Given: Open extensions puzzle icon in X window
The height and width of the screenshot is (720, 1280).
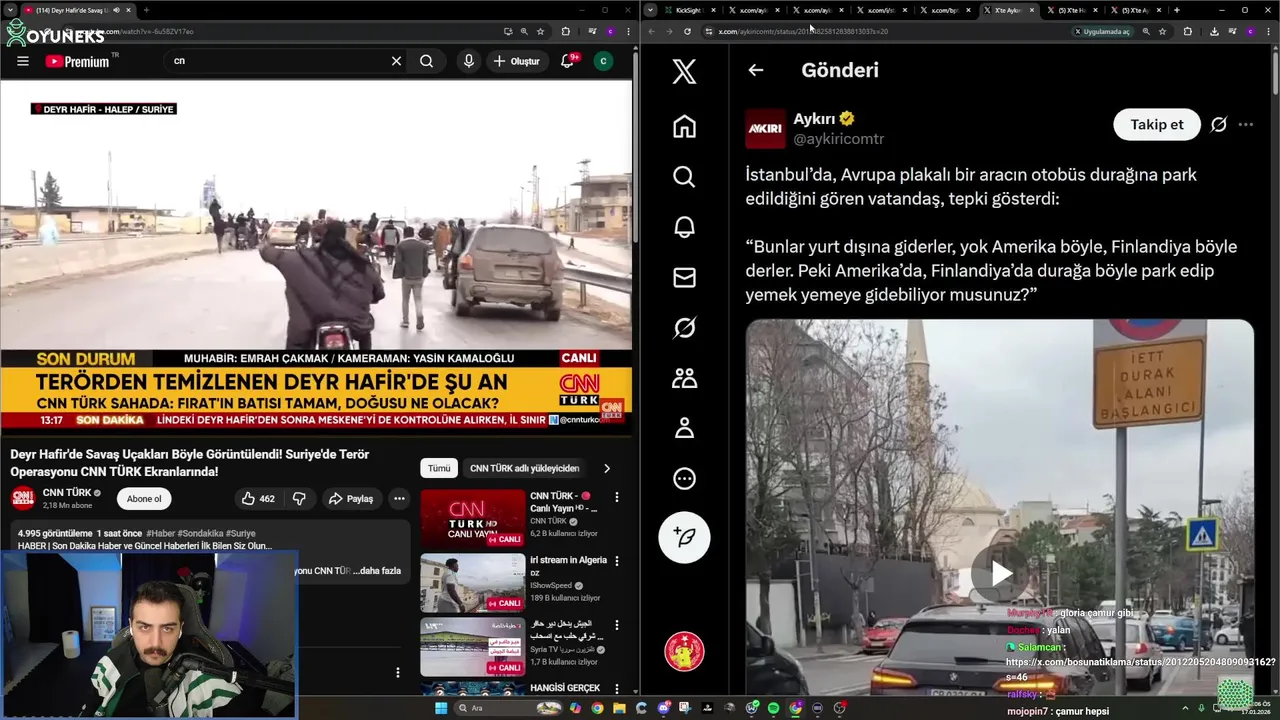Looking at the screenshot, I should pos(1188,31).
